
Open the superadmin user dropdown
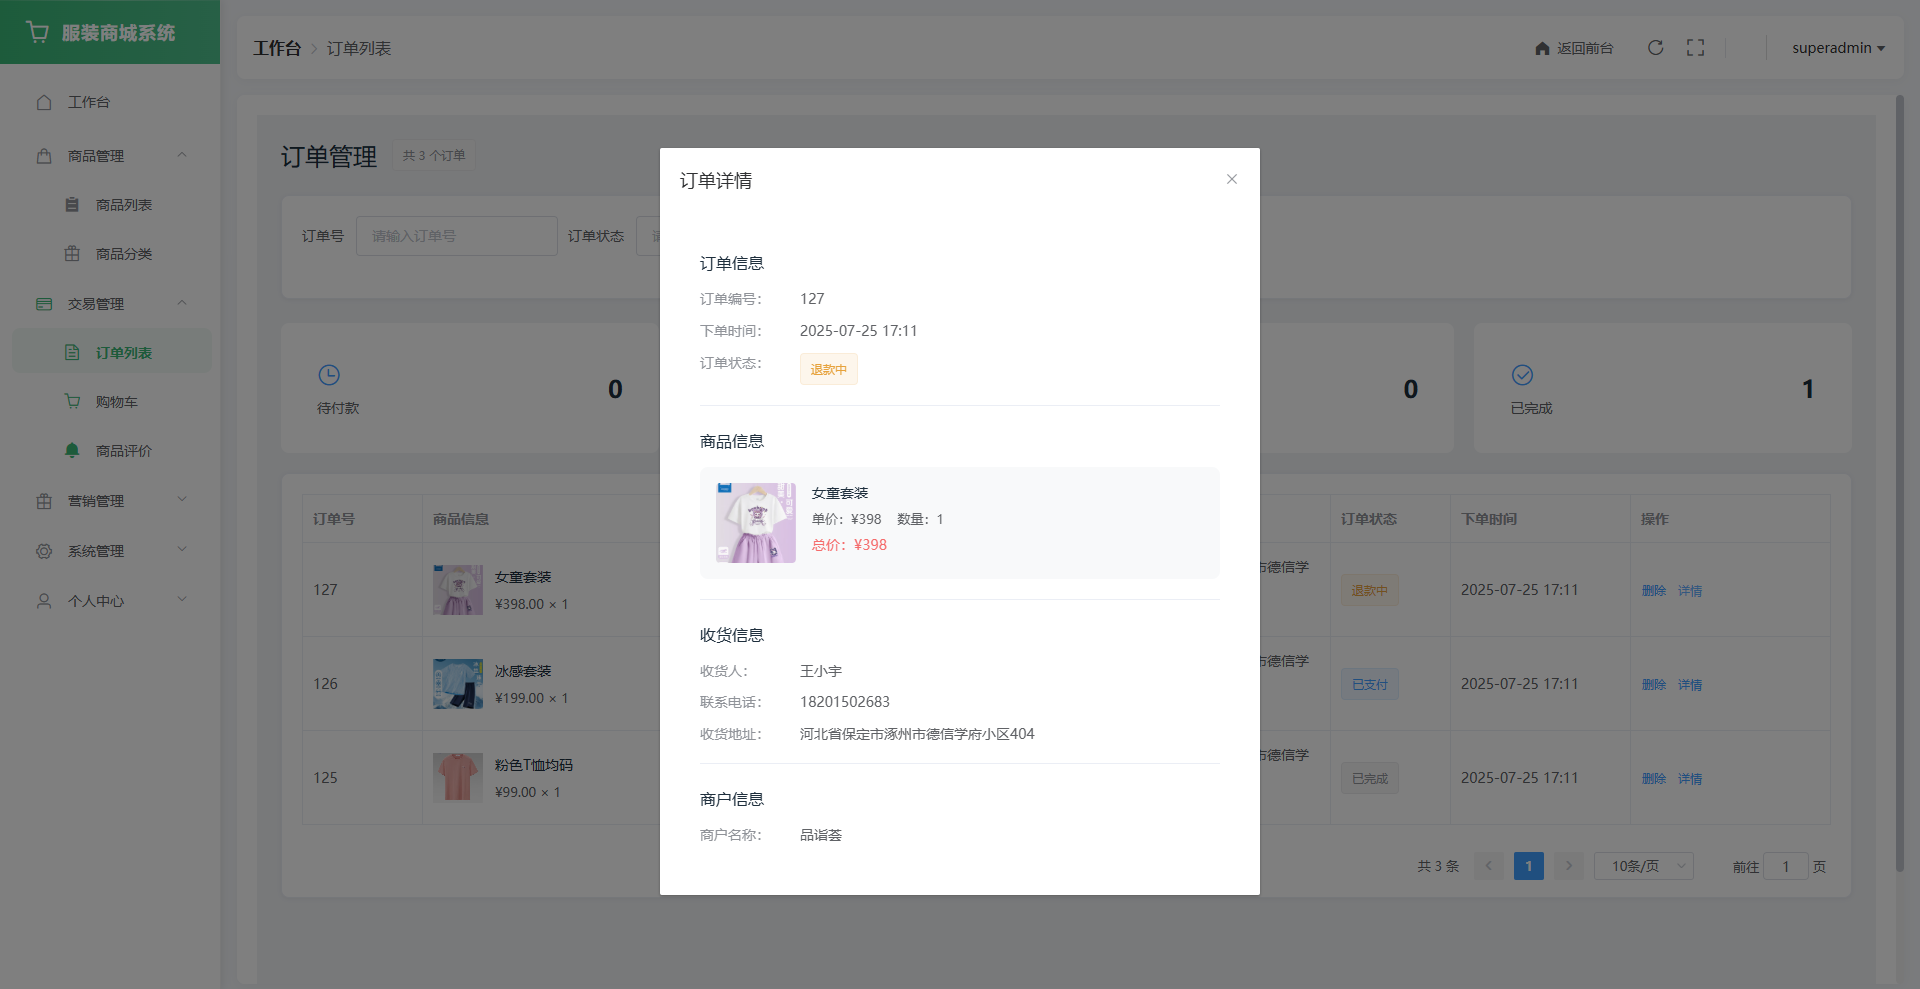pyautogui.click(x=1837, y=48)
